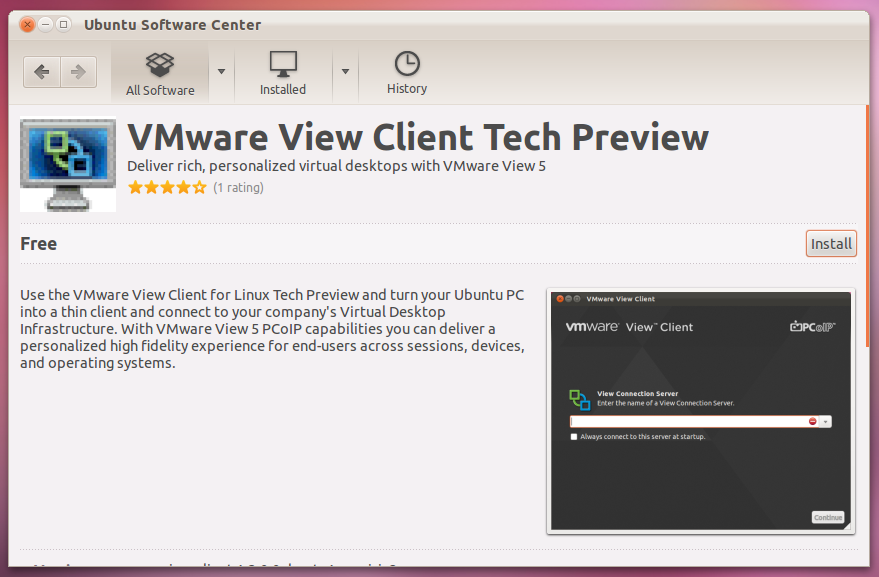879x577 pixels.
Task: Click the Free price label
Action: click(39, 244)
